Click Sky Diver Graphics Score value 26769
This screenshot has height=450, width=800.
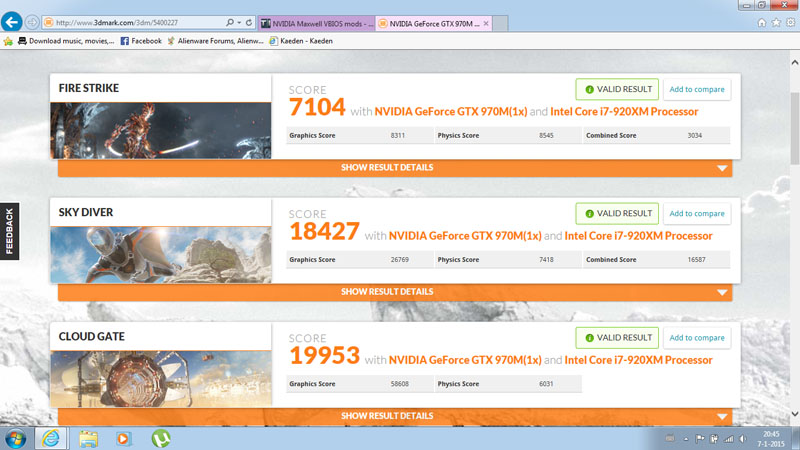pos(399,260)
